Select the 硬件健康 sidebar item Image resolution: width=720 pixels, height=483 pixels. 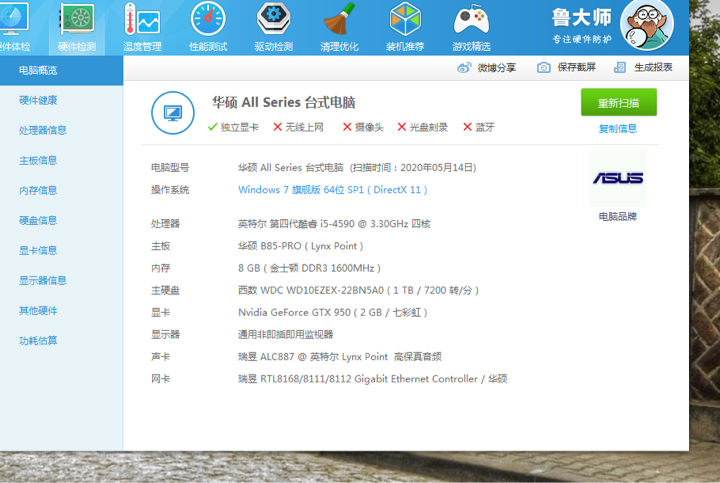(x=38, y=101)
